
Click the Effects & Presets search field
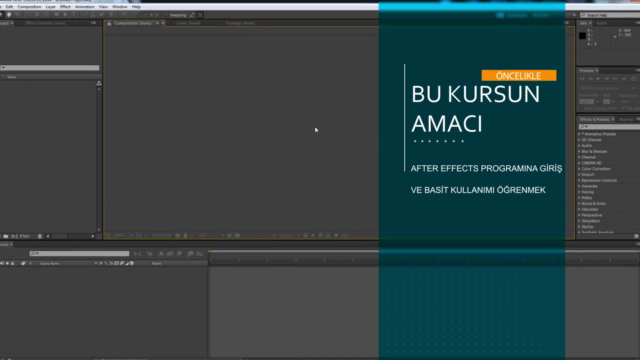point(609,127)
